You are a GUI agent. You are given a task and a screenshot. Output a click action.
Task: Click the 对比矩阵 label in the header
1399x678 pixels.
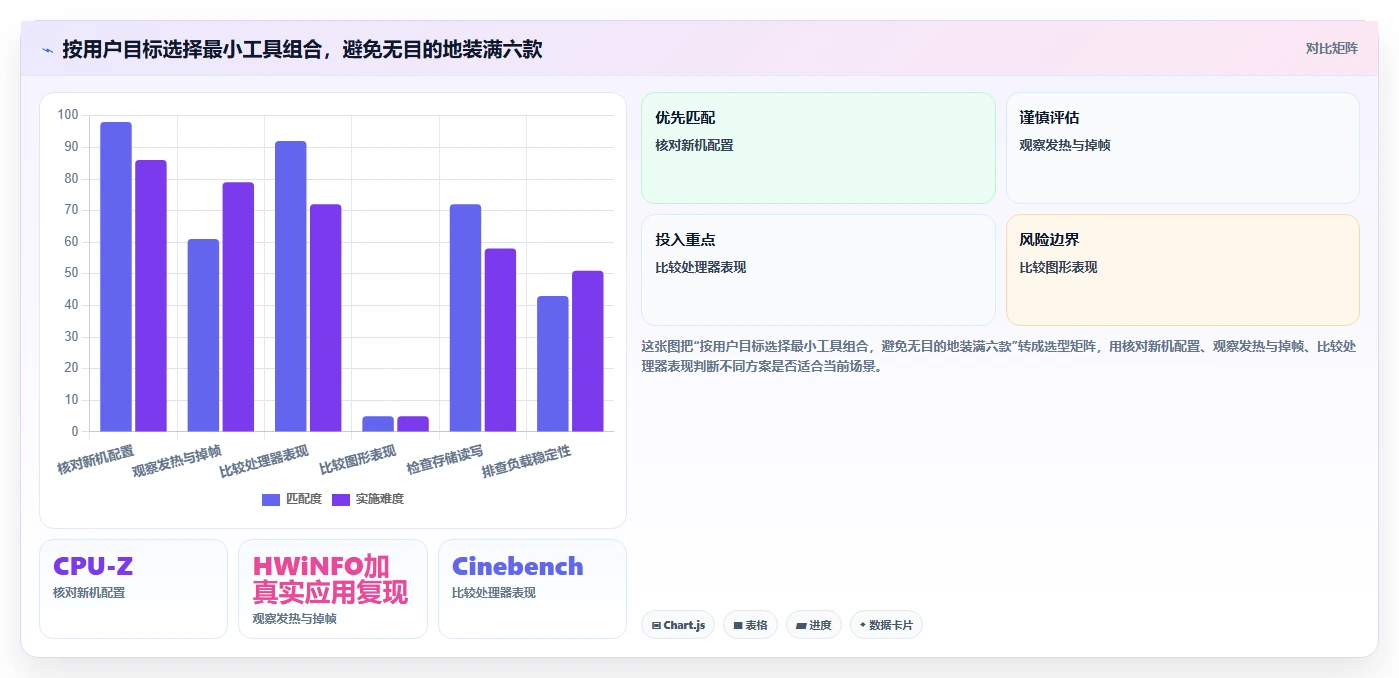tap(1331, 48)
